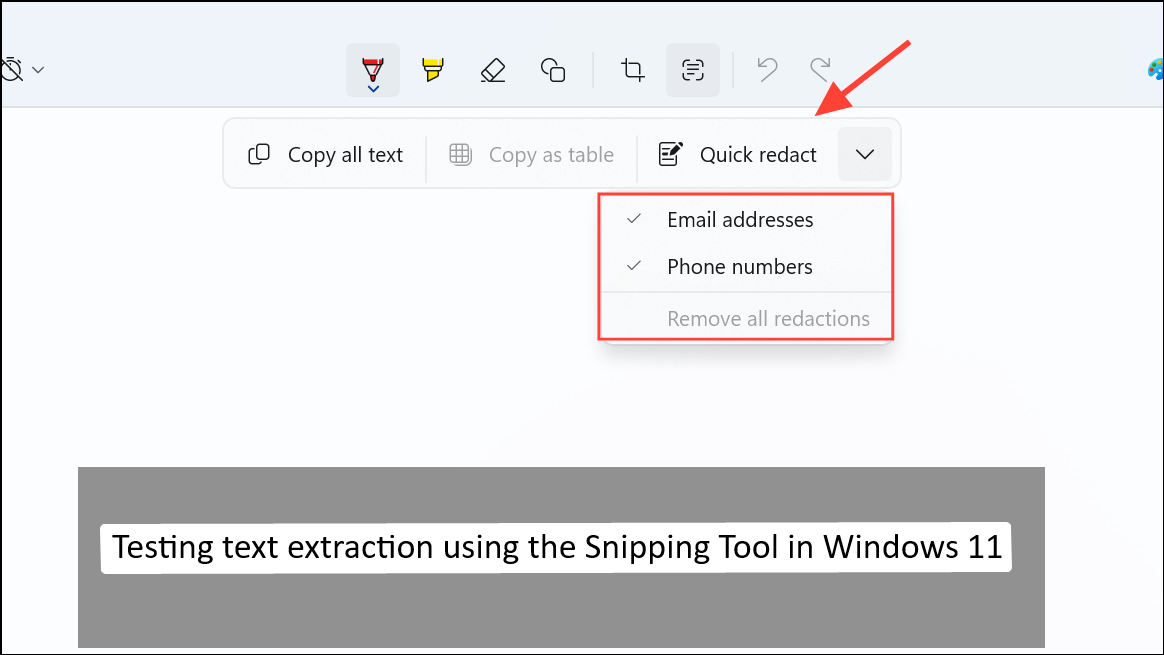Screen dimensions: 1164x655
Task: Select the Eraser tool
Action: 493,70
